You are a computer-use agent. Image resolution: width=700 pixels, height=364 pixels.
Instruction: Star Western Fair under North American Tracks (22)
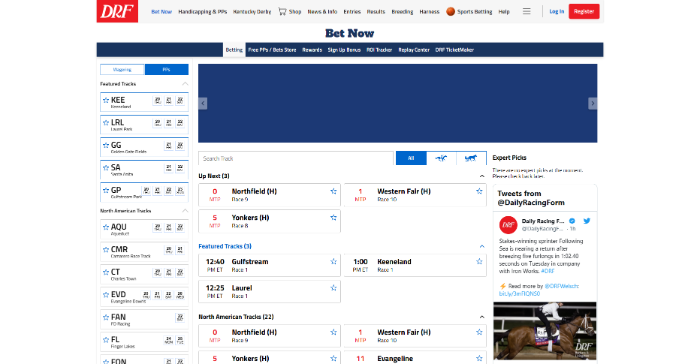click(479, 332)
